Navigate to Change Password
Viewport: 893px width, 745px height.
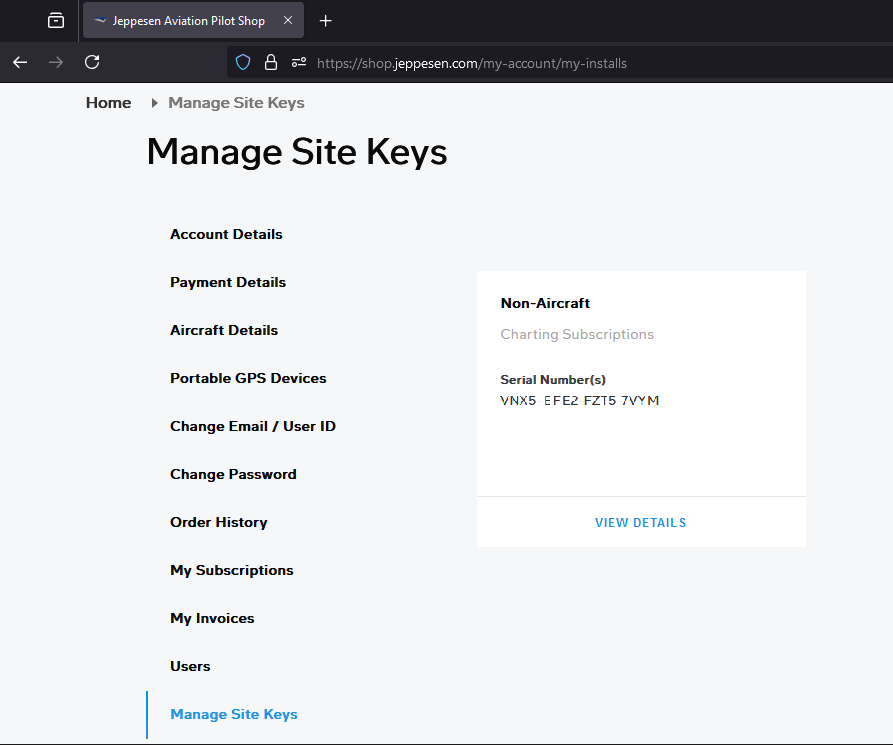coord(233,474)
